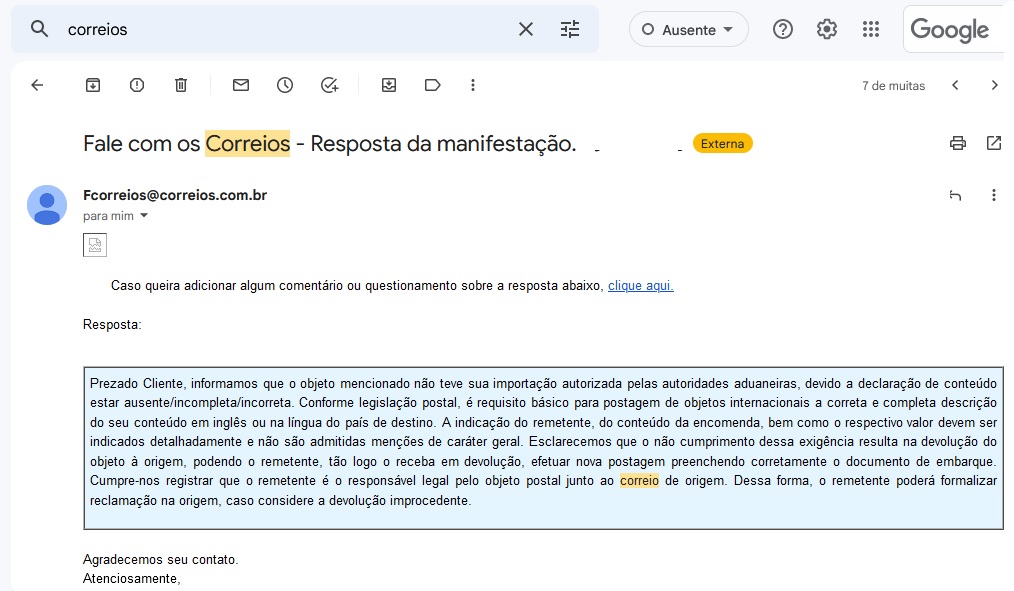Image resolution: width=1014 pixels, height=591 pixels.
Task: Click the 'Agradecemos seu contato.' line
Action: 160,559
